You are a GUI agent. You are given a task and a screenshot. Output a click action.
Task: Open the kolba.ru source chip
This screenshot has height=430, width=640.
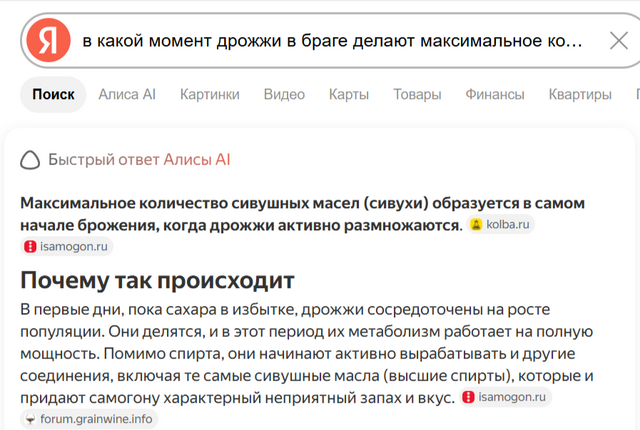pos(500,224)
